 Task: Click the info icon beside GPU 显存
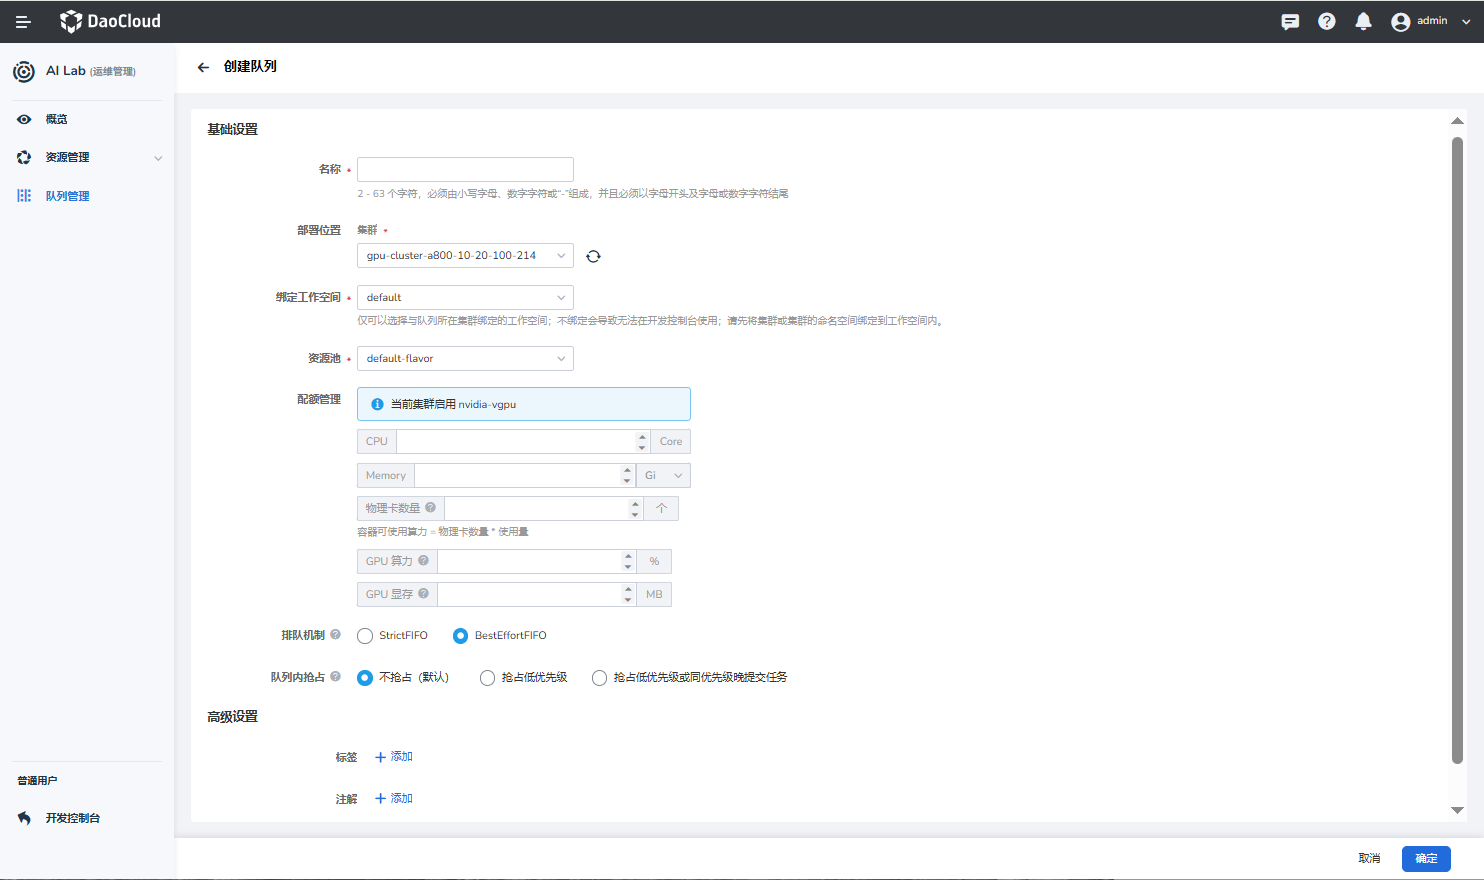point(424,594)
